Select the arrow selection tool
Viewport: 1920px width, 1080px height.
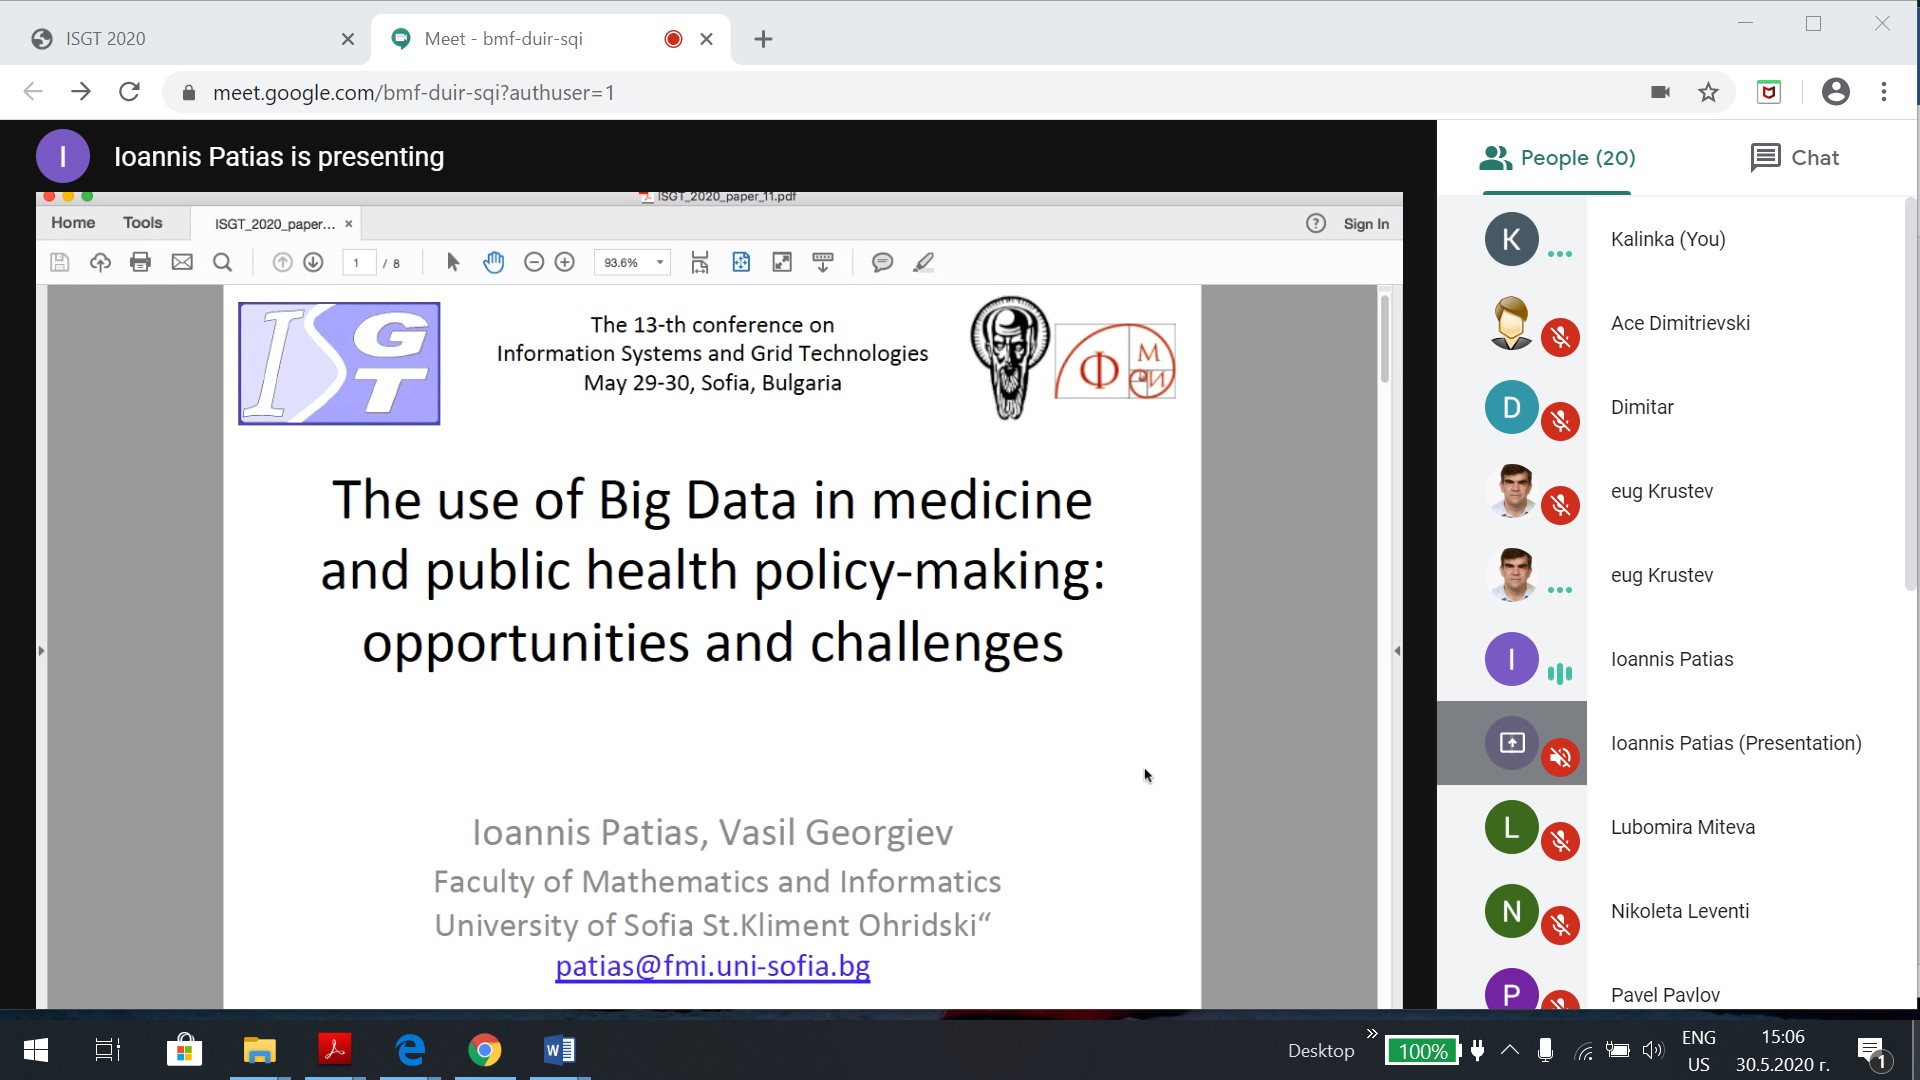(x=452, y=262)
